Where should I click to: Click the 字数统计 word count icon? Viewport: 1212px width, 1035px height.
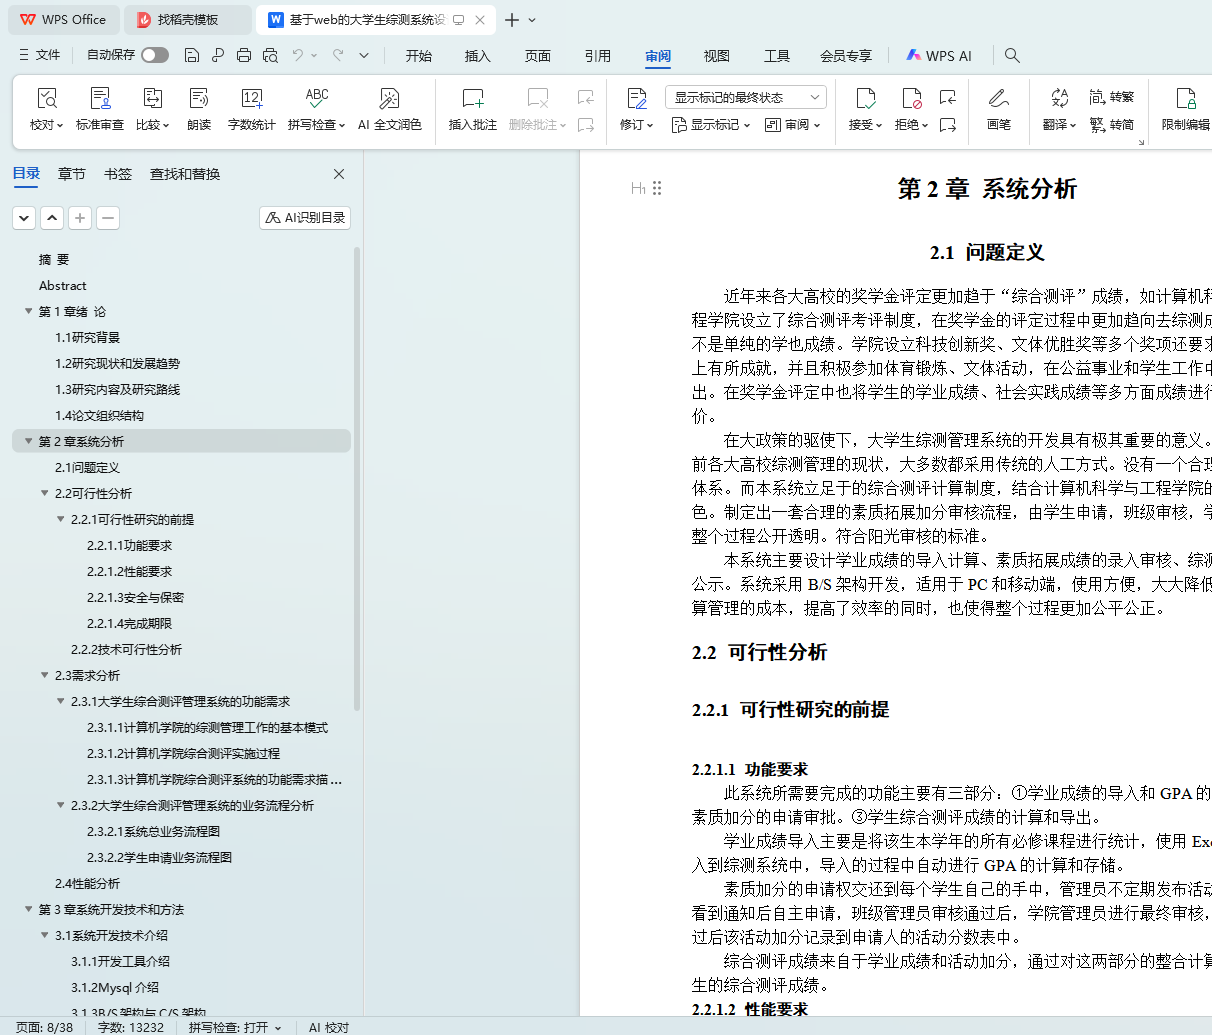pos(251,99)
